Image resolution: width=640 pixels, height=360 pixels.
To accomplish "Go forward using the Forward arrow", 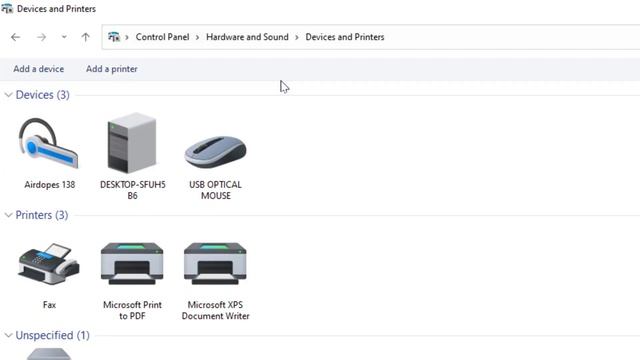I will point(41,37).
